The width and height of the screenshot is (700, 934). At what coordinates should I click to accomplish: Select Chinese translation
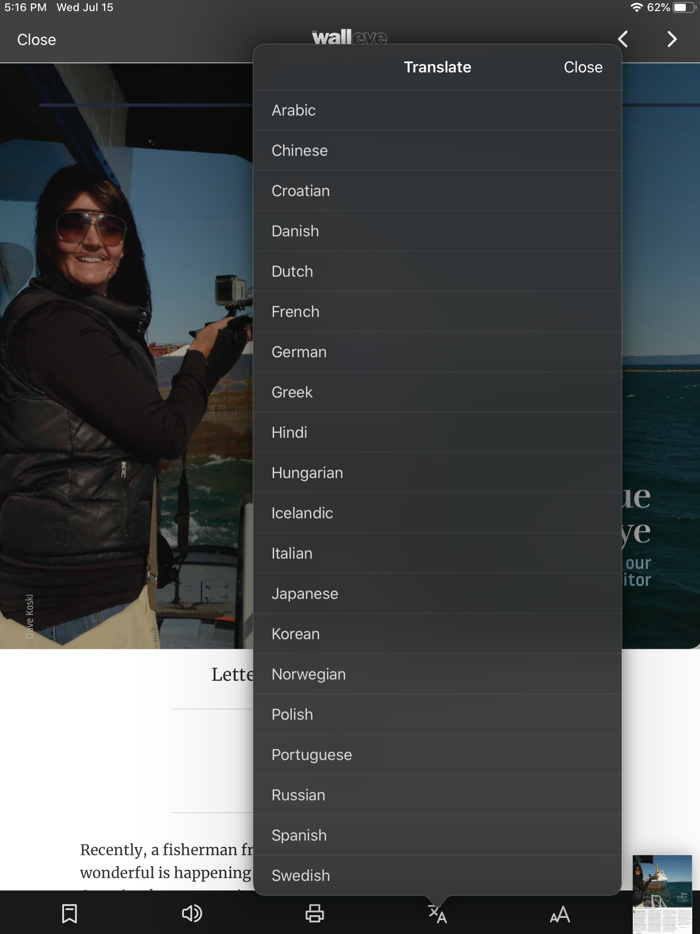[x=437, y=151]
